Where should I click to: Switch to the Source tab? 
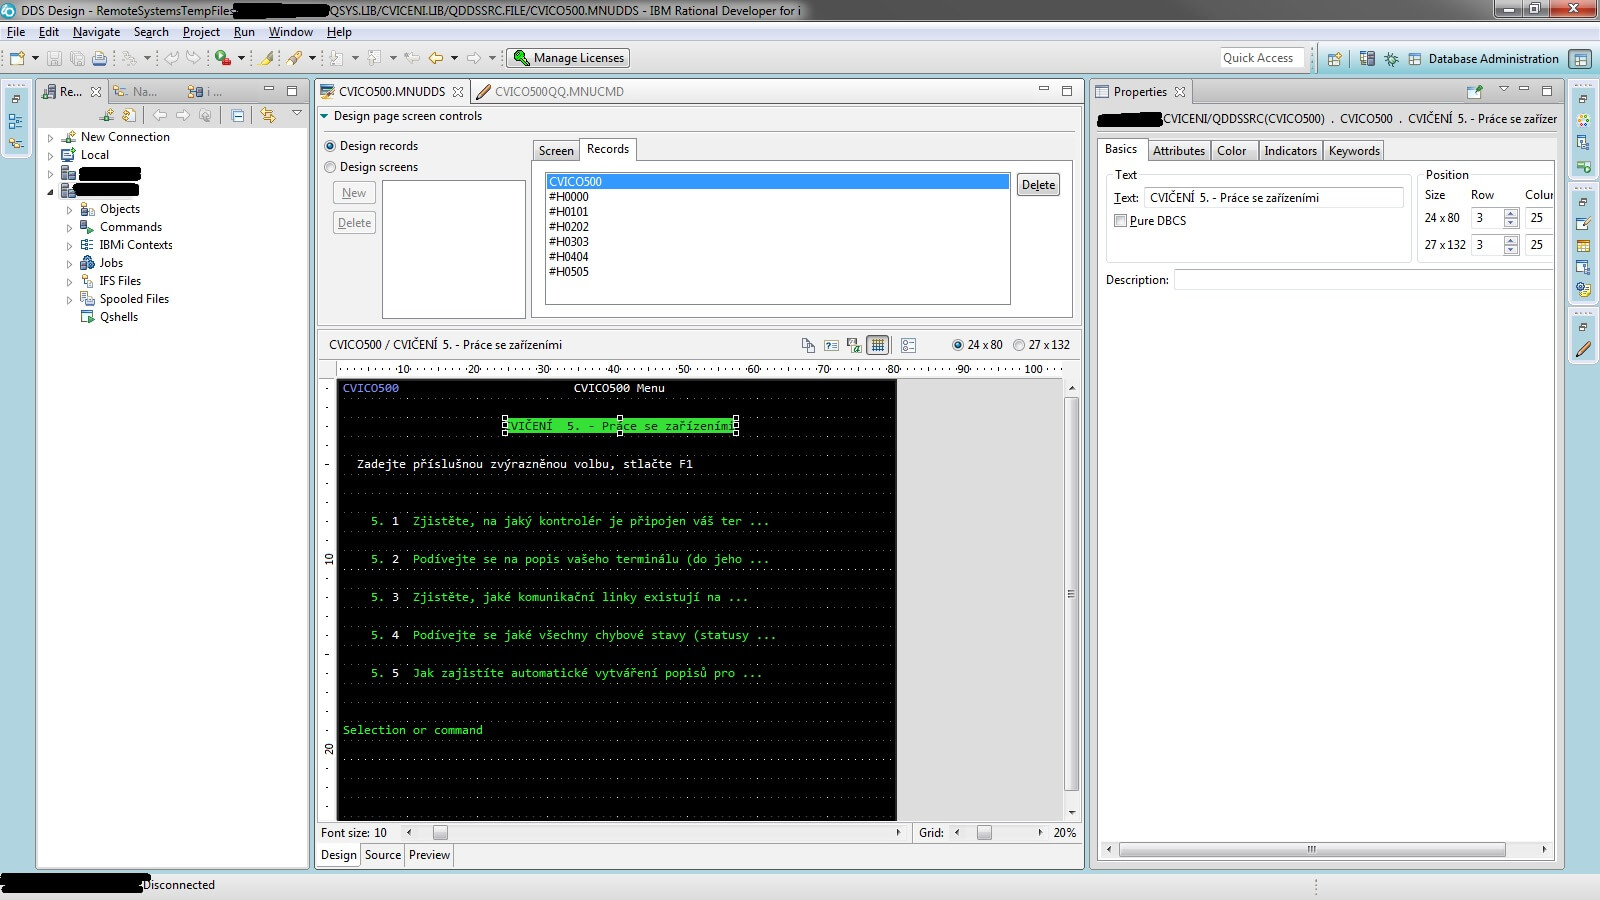pyautogui.click(x=382, y=855)
